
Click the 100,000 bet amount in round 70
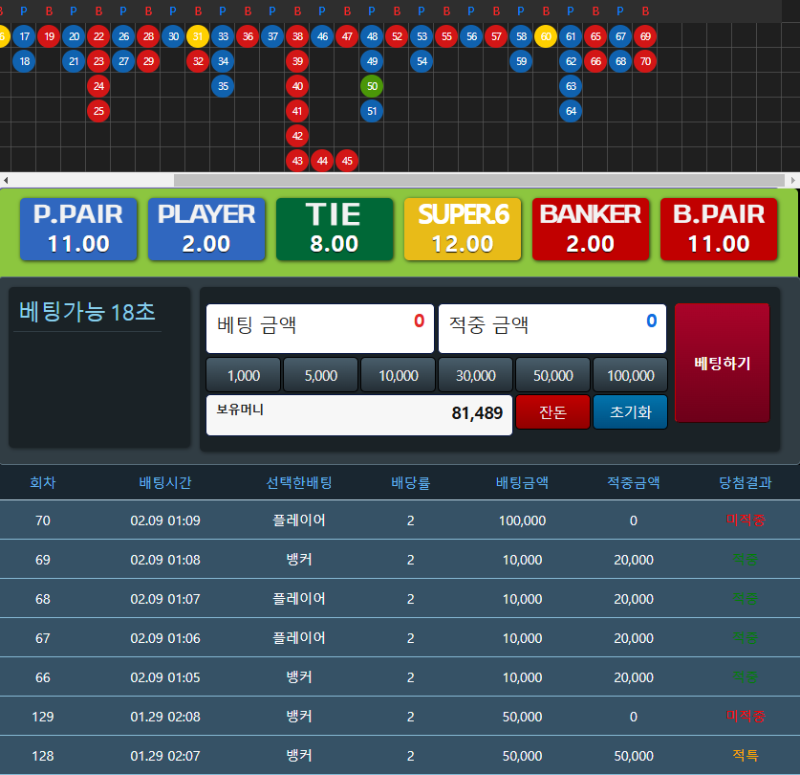522,520
